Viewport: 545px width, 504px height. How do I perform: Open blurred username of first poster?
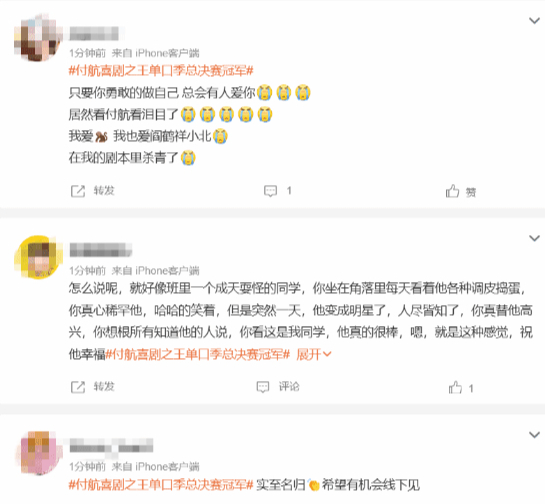tap(94, 34)
